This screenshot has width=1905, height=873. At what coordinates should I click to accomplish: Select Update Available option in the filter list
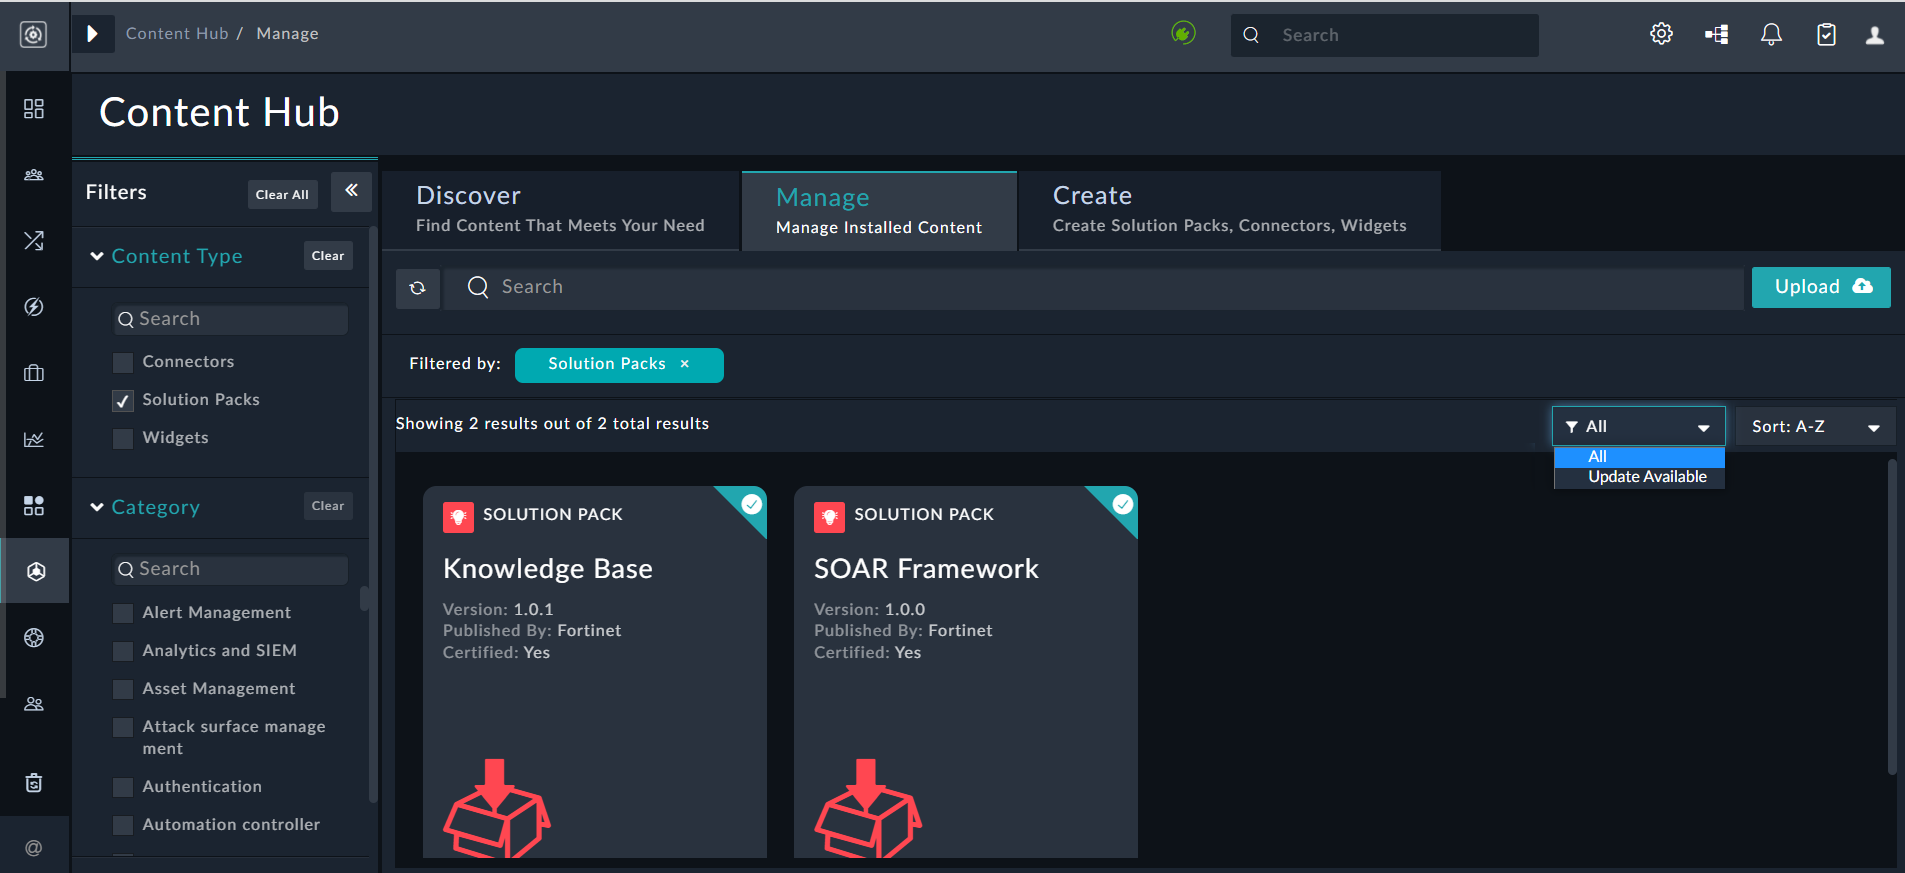[1639, 477]
